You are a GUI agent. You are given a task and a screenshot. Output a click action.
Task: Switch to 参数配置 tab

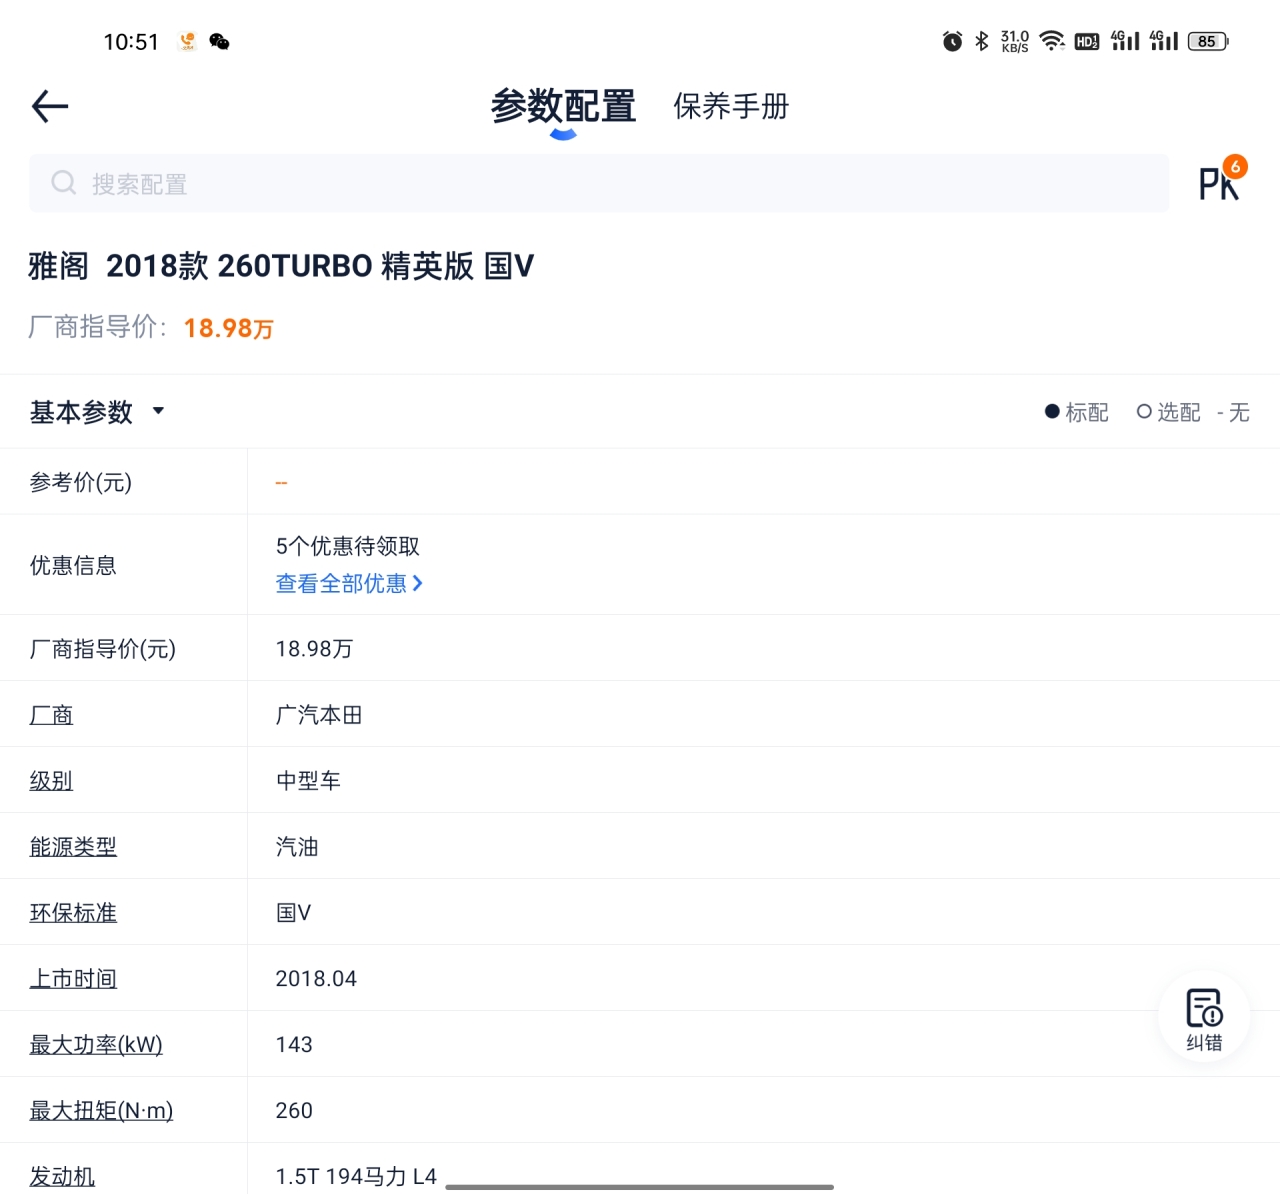563,106
